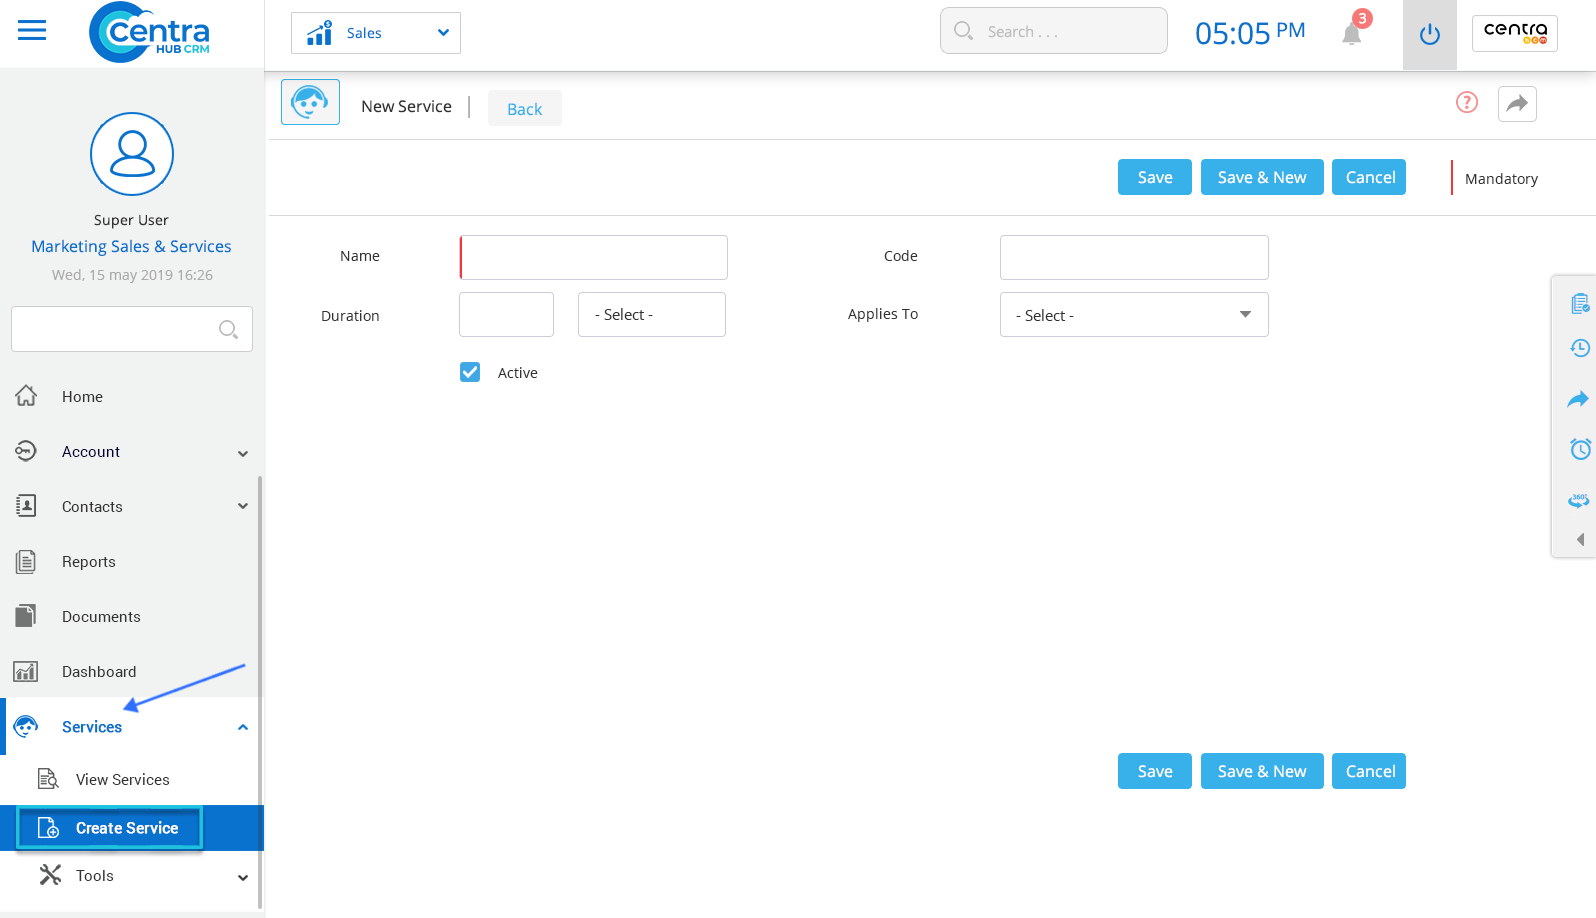Click the bottom Save & New button
1596x918 pixels.
coord(1262,771)
